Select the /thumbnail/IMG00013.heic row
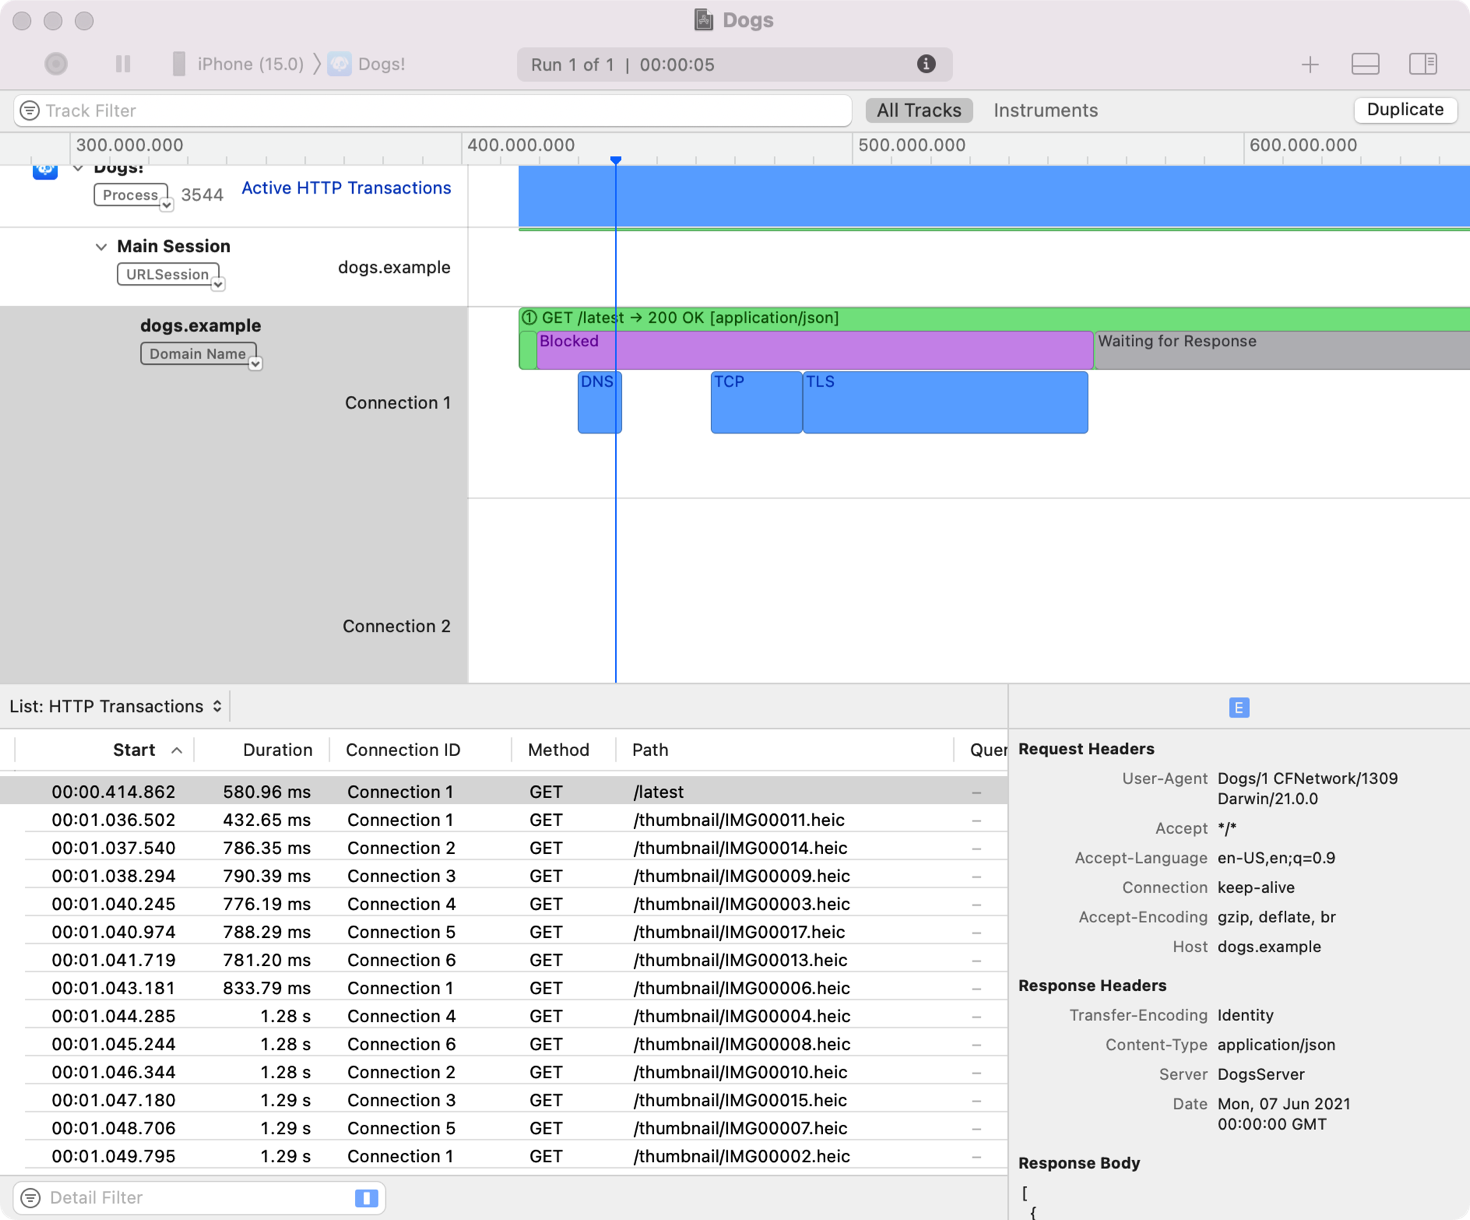 504,959
